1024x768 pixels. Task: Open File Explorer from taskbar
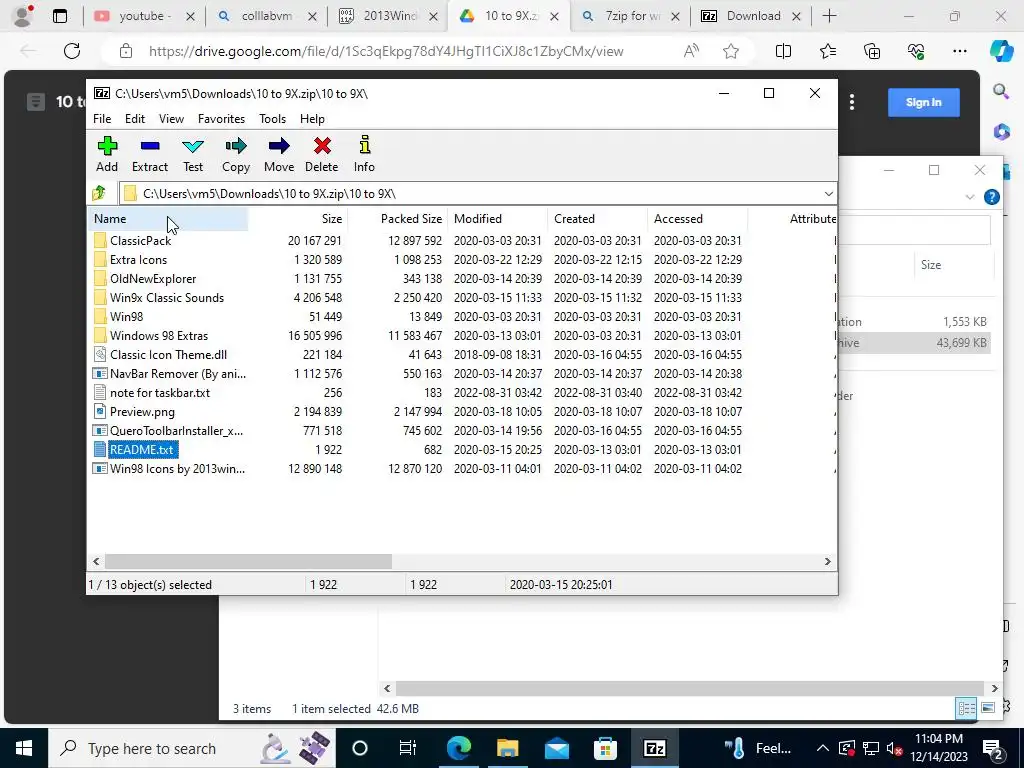[x=507, y=748]
